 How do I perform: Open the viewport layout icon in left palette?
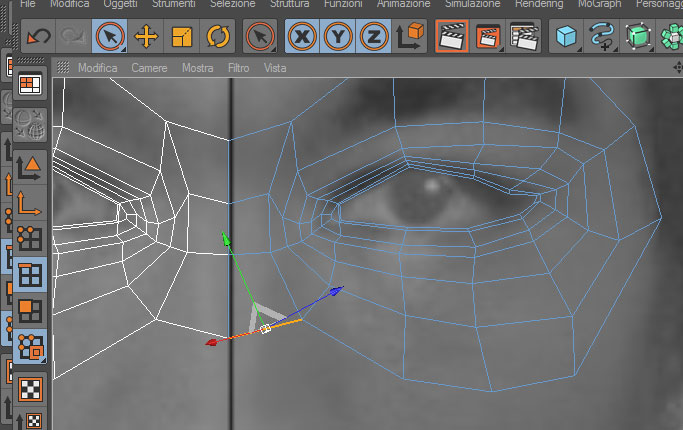[30, 84]
